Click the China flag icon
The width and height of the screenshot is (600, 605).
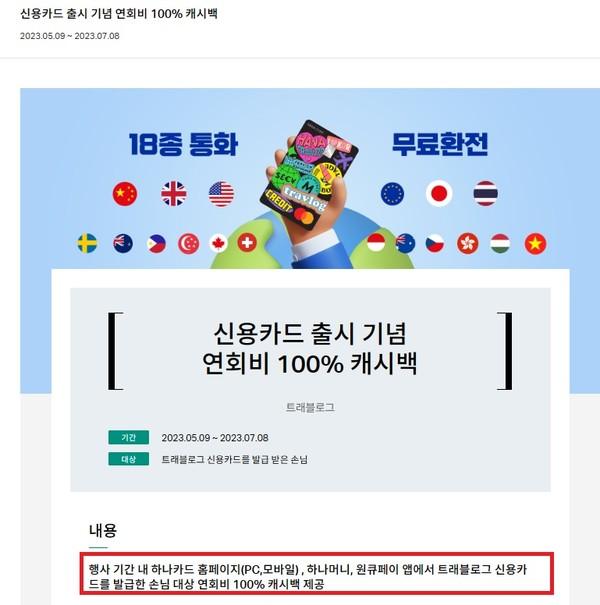125,194
